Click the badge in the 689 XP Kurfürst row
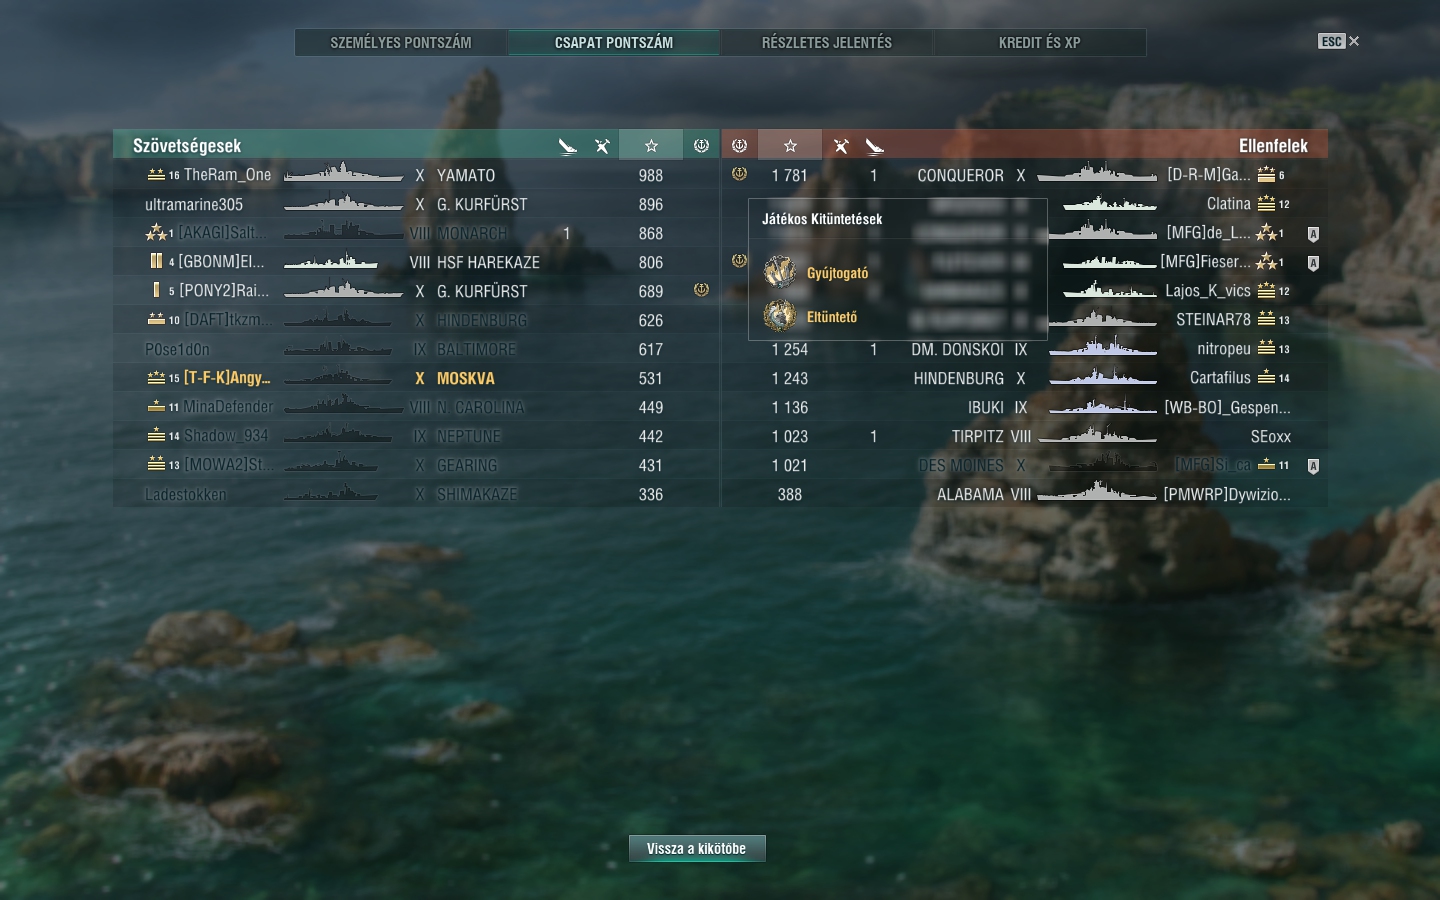 pos(701,290)
